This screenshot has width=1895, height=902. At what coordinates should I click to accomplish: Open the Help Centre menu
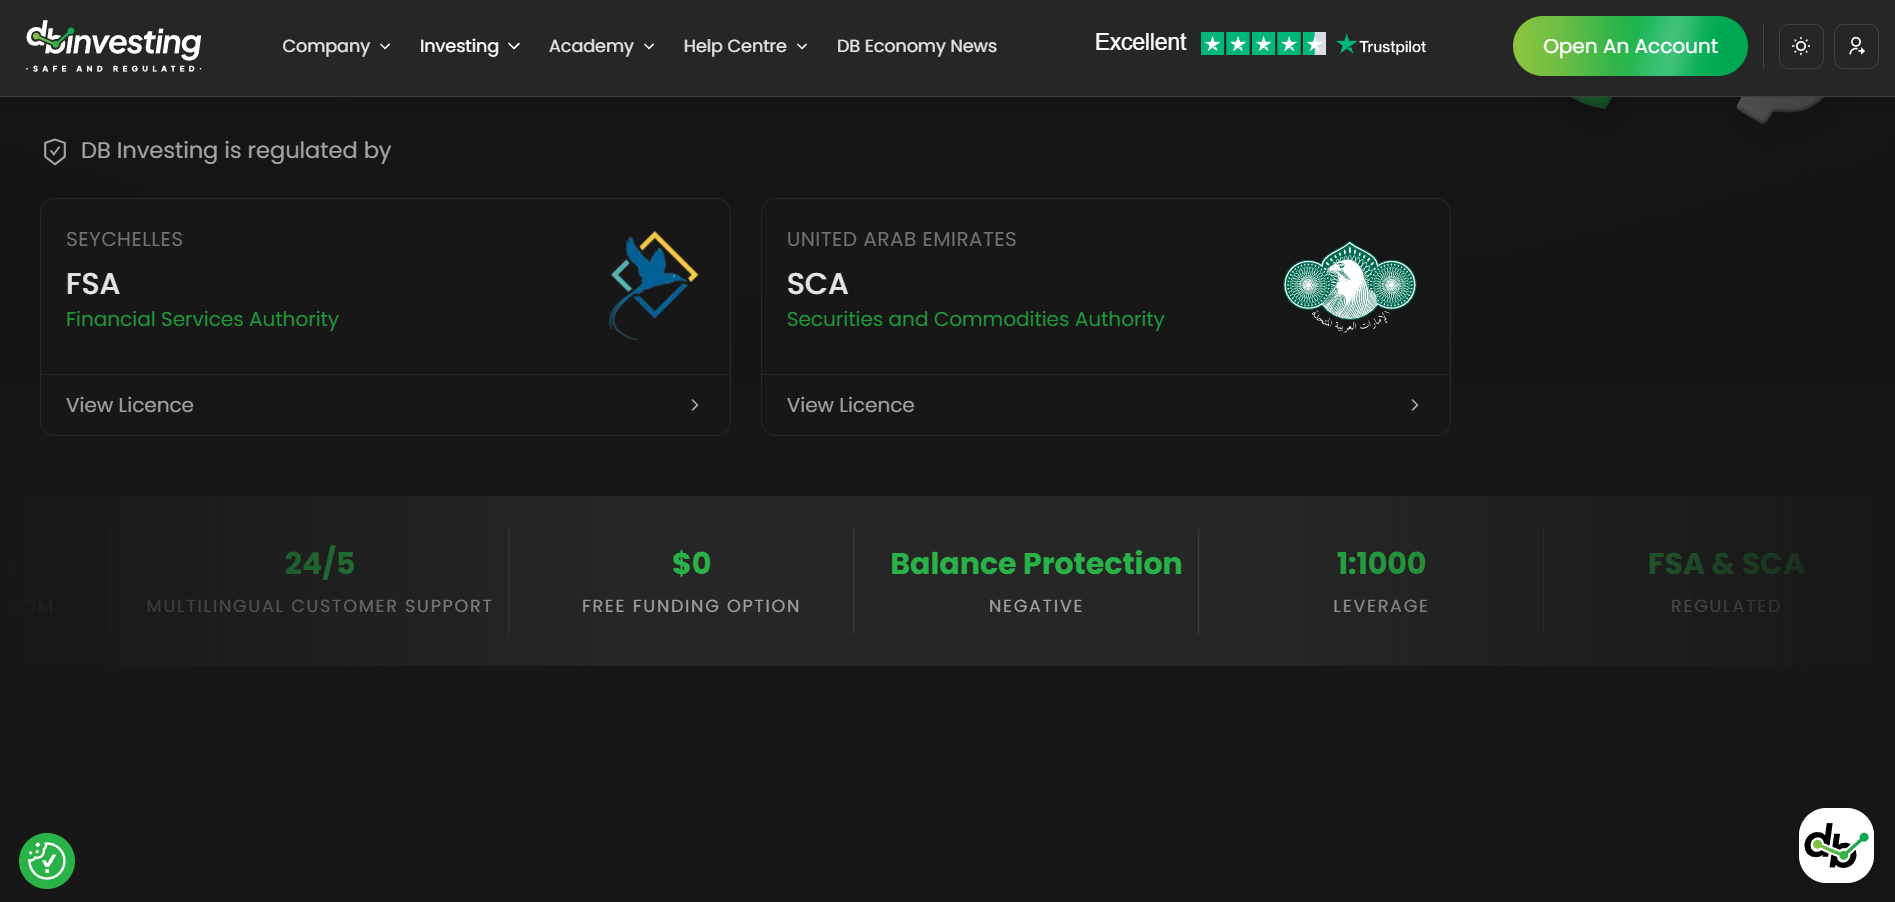pos(745,46)
